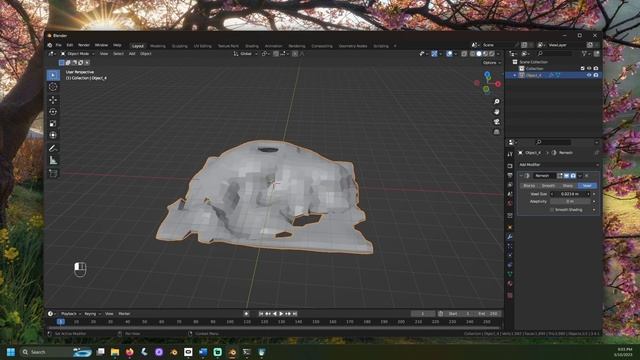Select the Annotate tool
This screenshot has width=640, height=360.
[53, 148]
